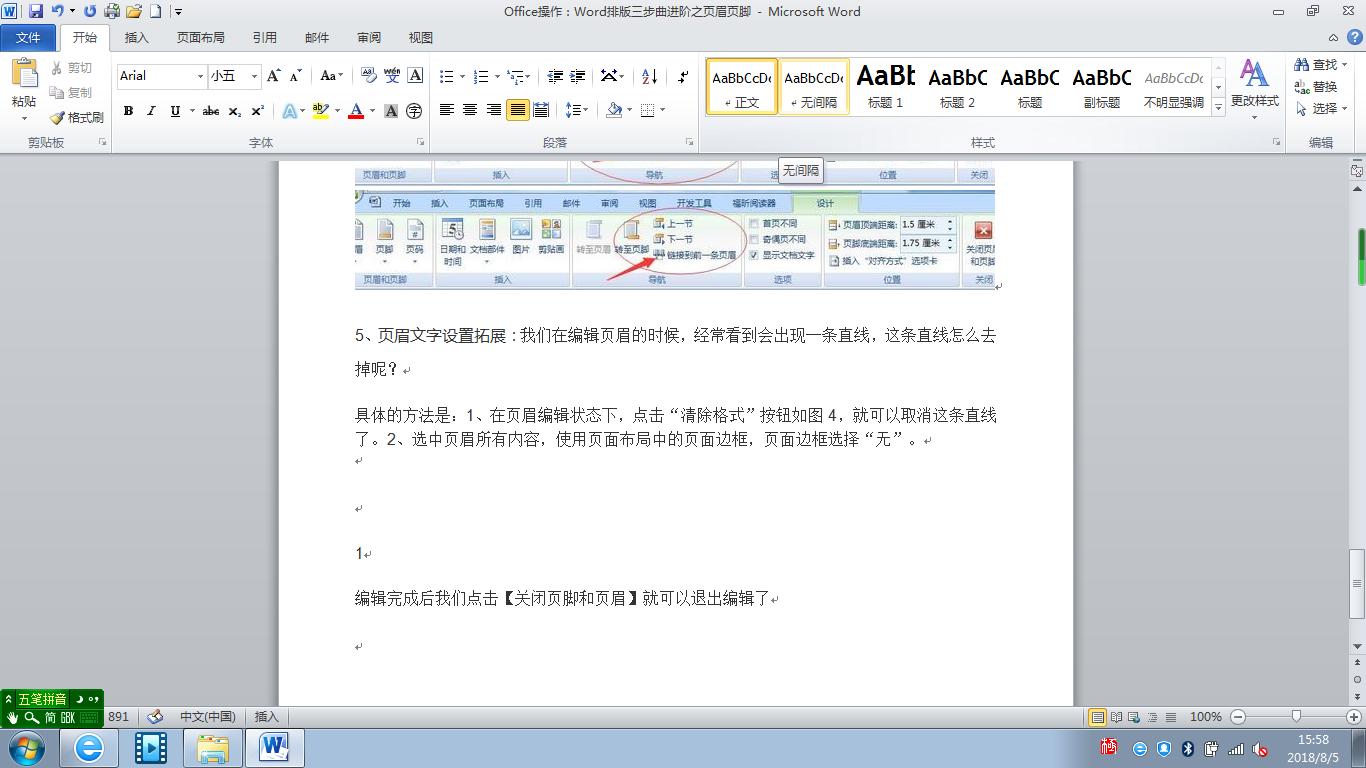This screenshot has width=1366, height=768.
Task: Switch to the 插入 ribbon tab
Action: point(136,37)
